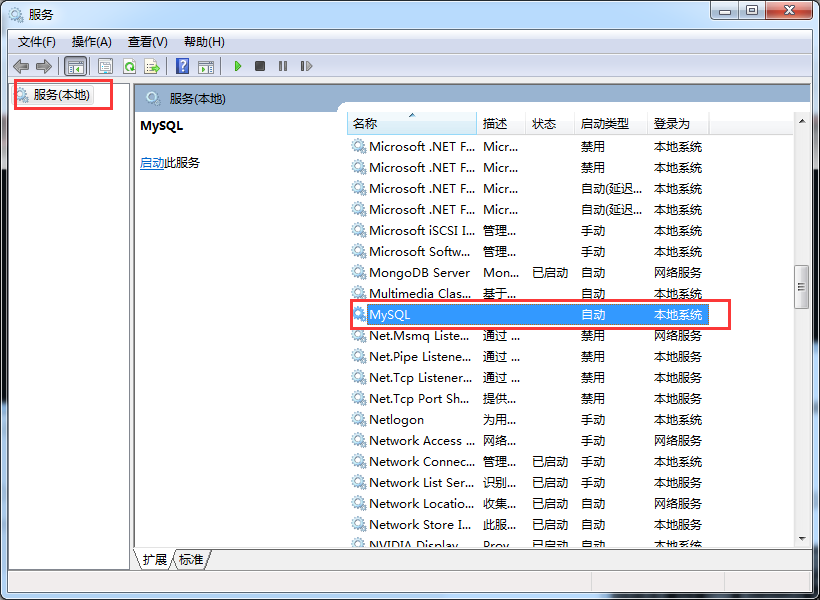The width and height of the screenshot is (820, 600).
Task: Click the green Start Service play icon
Action: 238,66
